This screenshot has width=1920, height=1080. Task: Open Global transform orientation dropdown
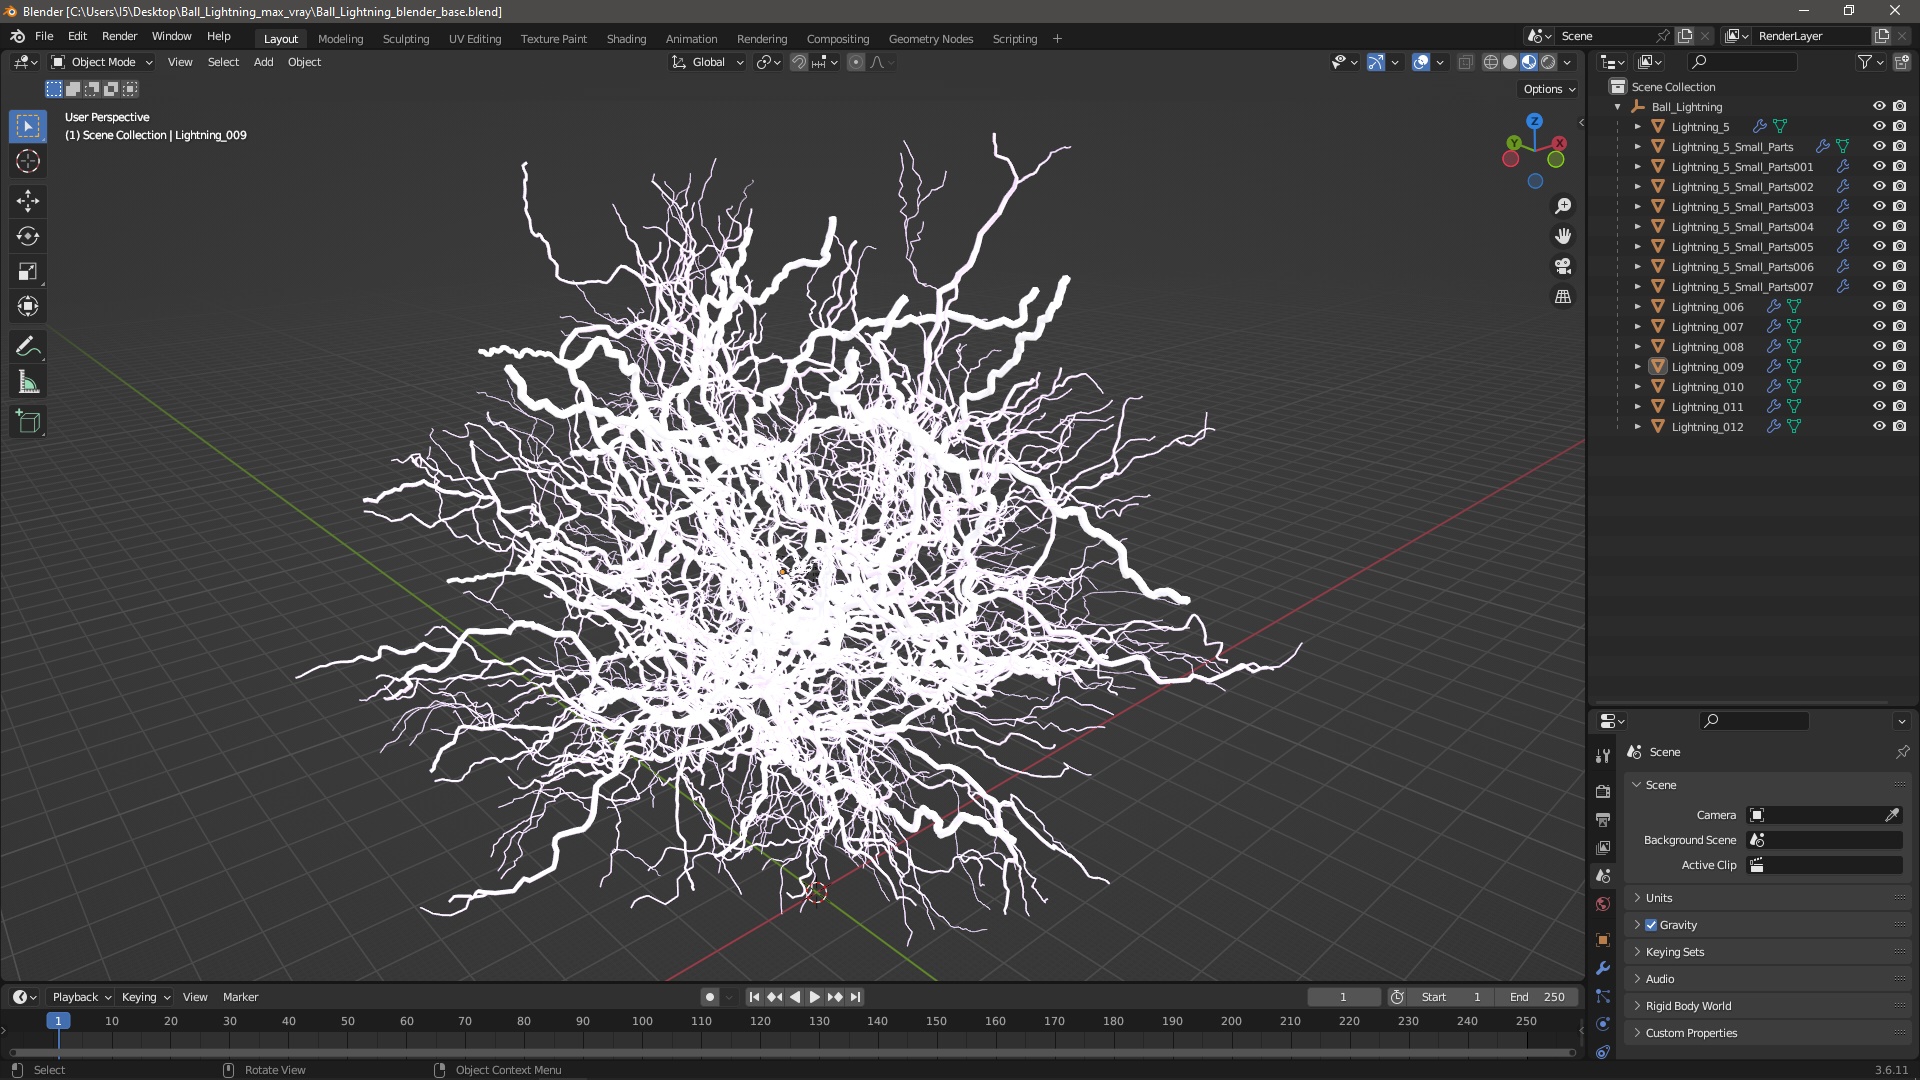tap(707, 62)
